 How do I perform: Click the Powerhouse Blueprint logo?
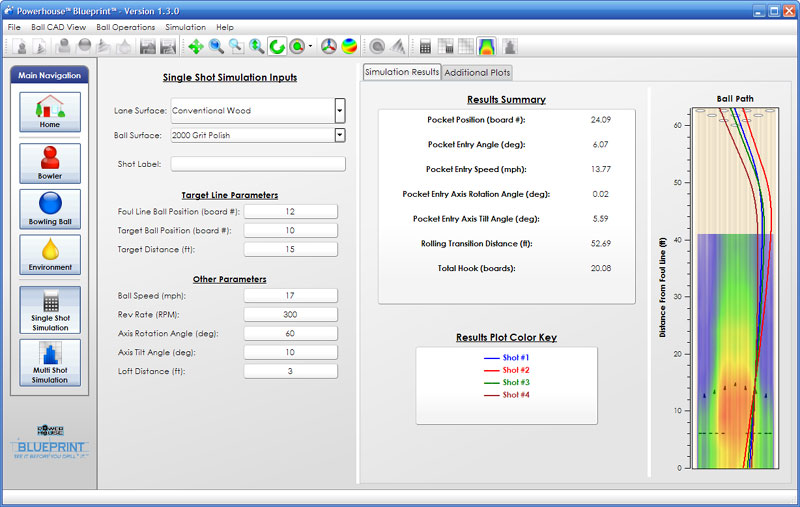pyautogui.click(x=50, y=442)
